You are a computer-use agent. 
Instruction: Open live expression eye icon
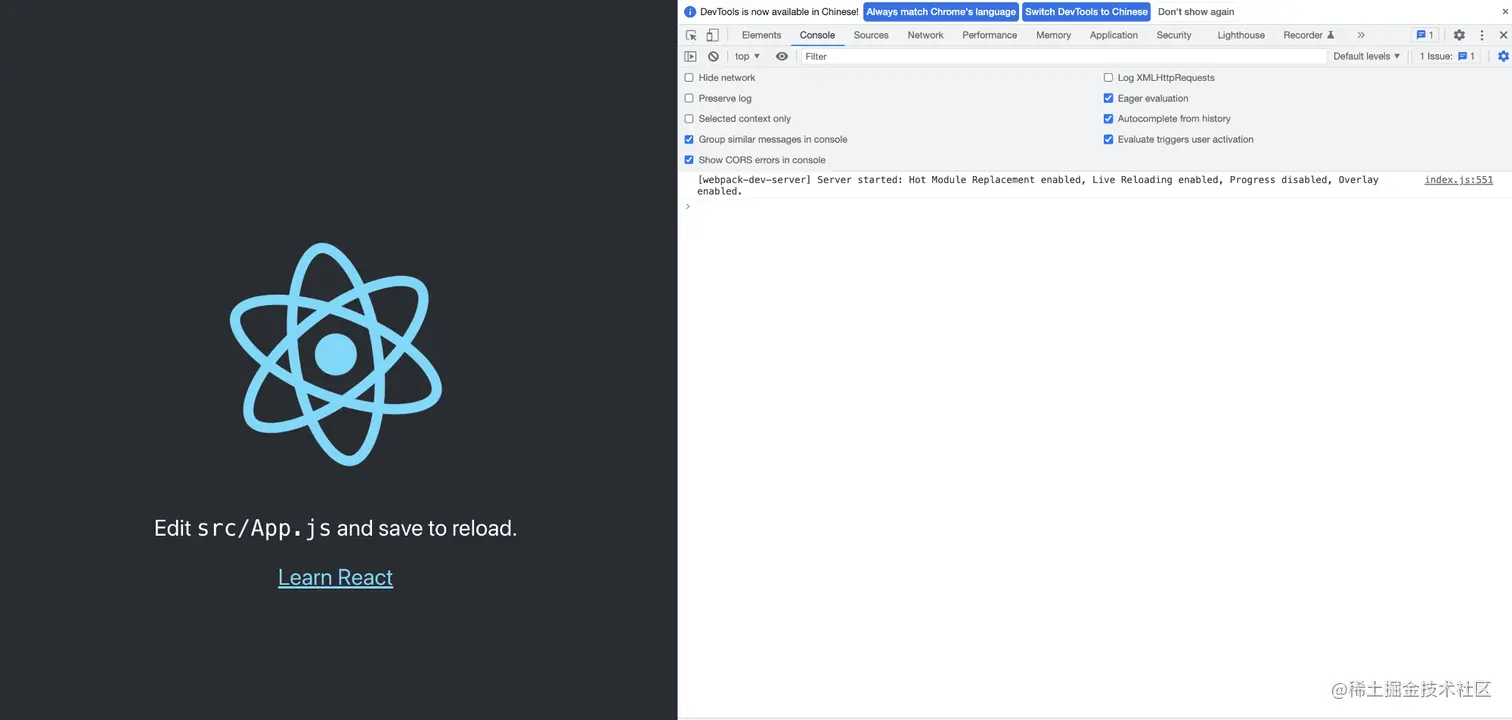[x=782, y=57]
